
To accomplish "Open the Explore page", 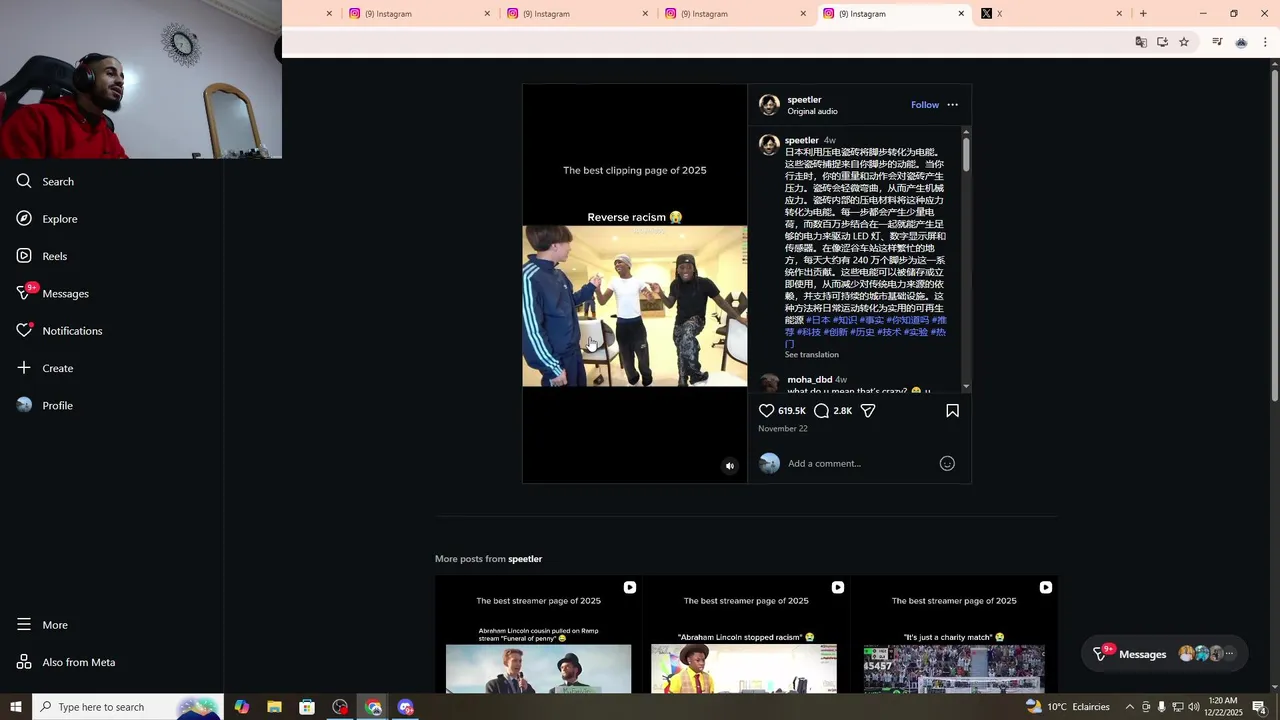I will pos(47,219).
